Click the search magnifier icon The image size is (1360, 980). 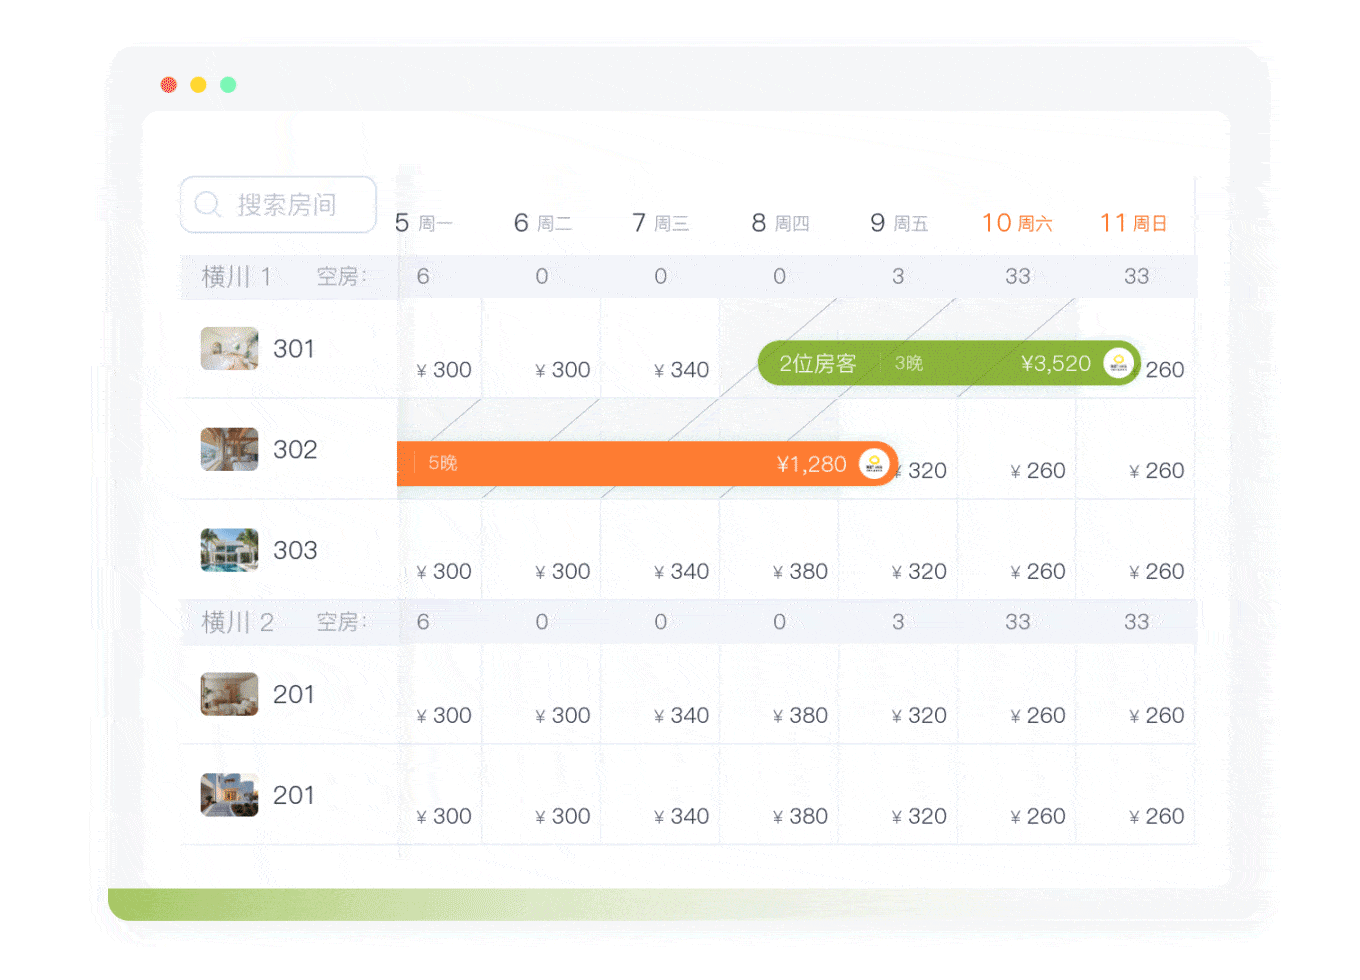(208, 205)
